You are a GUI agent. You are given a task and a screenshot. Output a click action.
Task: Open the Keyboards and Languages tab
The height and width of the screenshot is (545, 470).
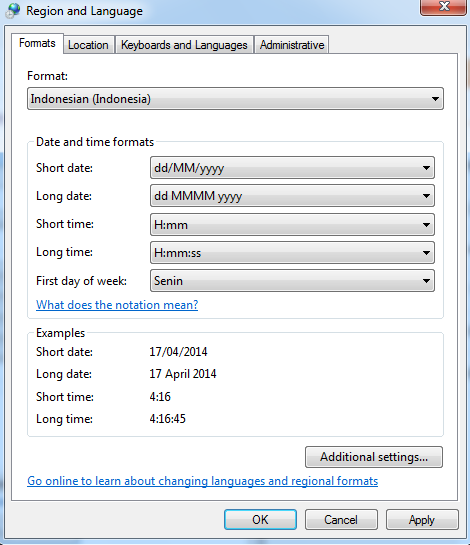click(184, 45)
